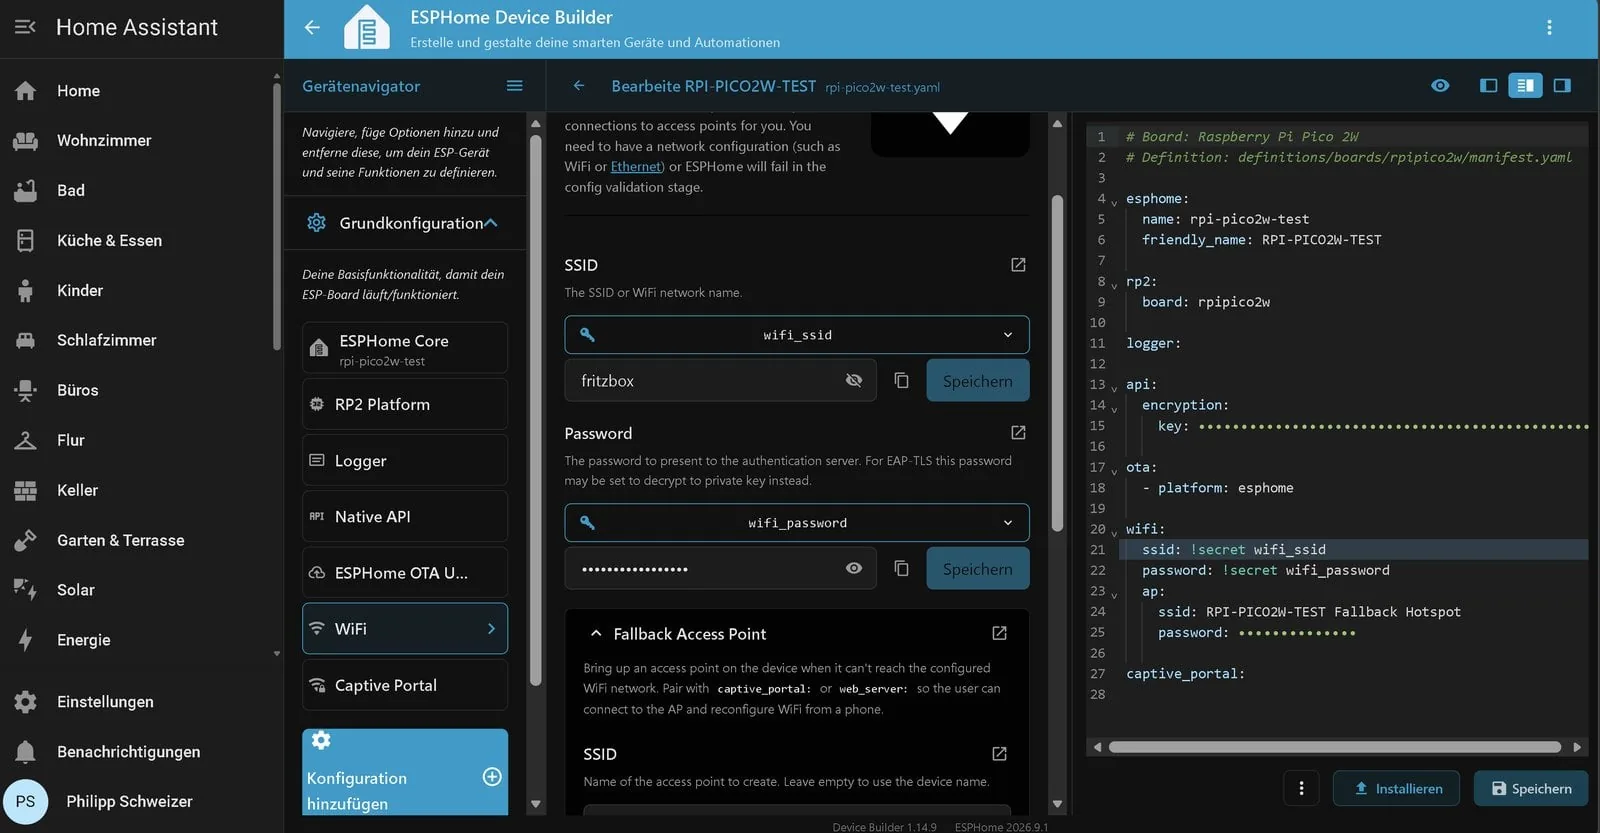Click Konfiguration hinzufügen button

[x=405, y=772]
